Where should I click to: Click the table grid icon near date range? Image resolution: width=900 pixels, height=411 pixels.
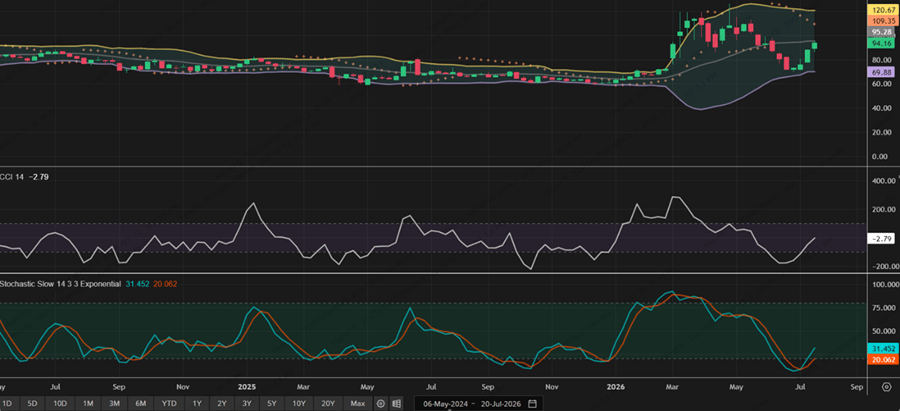(396, 404)
